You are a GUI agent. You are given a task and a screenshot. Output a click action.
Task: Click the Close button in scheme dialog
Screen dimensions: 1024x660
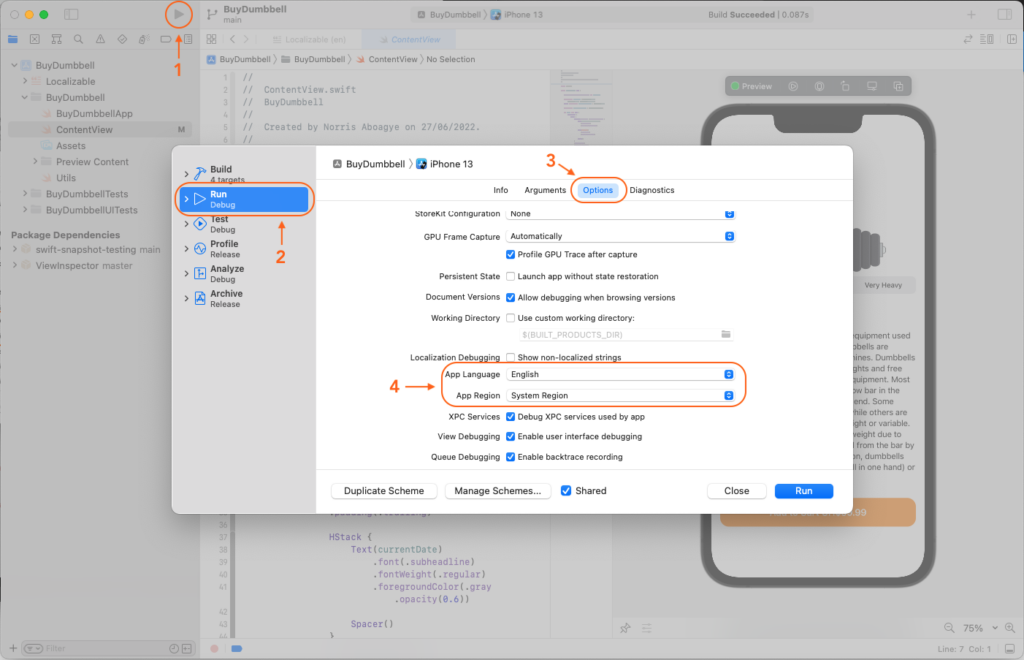click(x=737, y=491)
